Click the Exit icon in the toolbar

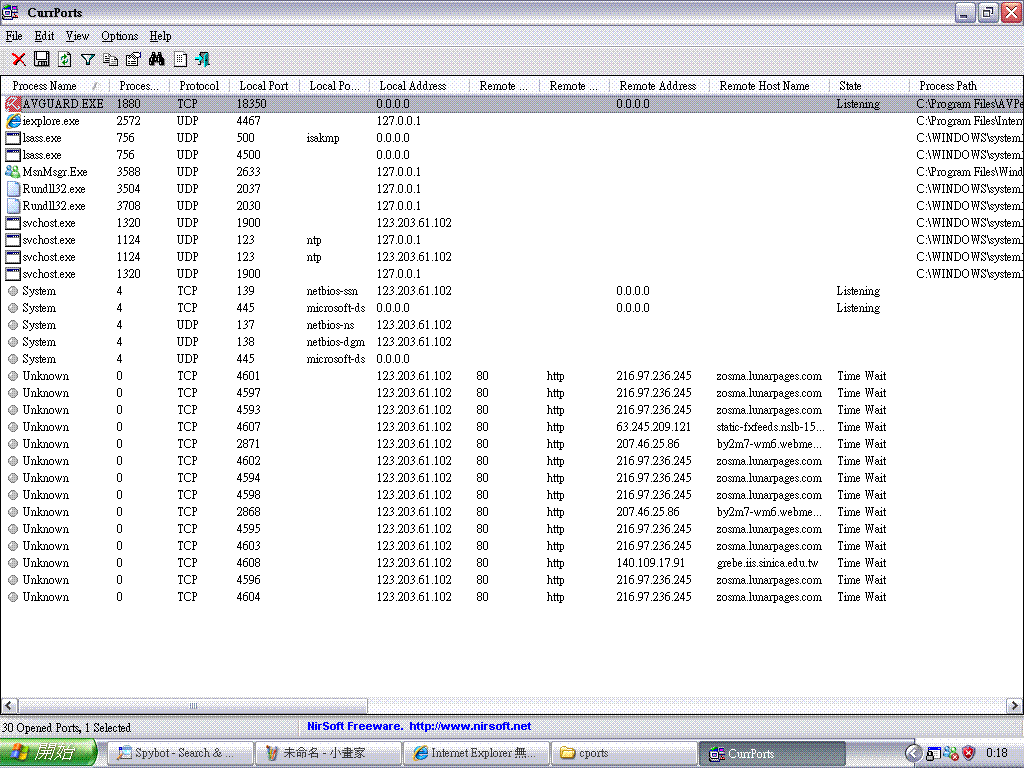[x=202, y=59]
